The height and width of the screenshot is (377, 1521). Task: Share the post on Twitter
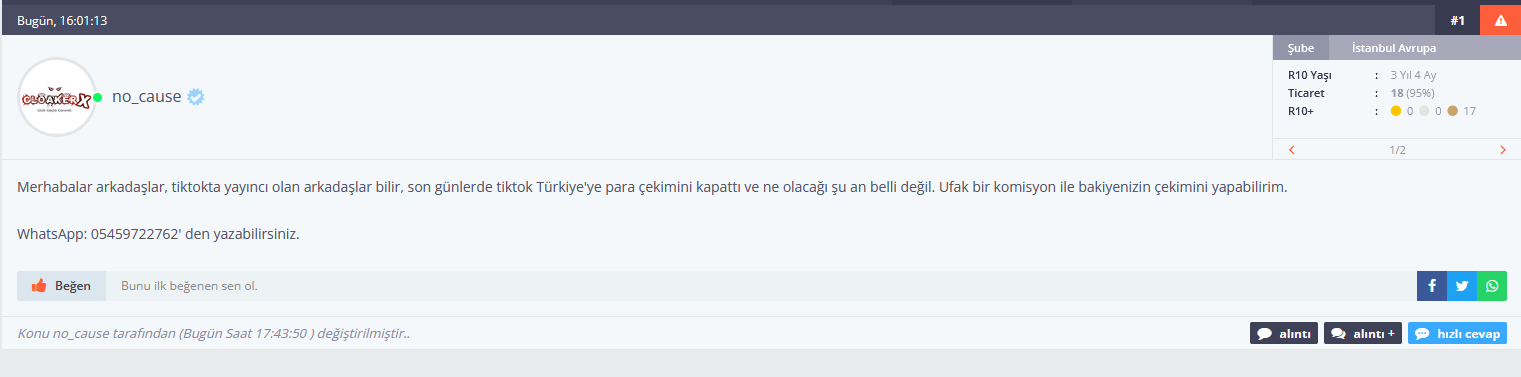point(1462,286)
